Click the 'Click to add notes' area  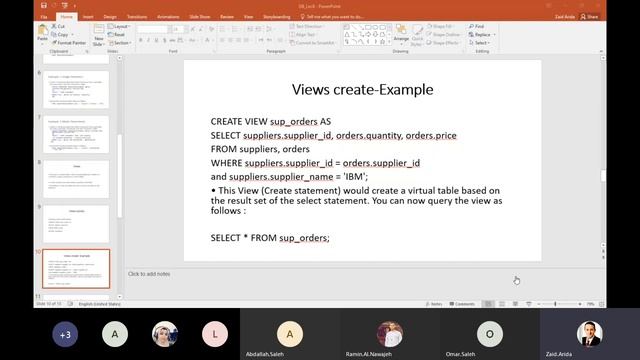(149, 274)
